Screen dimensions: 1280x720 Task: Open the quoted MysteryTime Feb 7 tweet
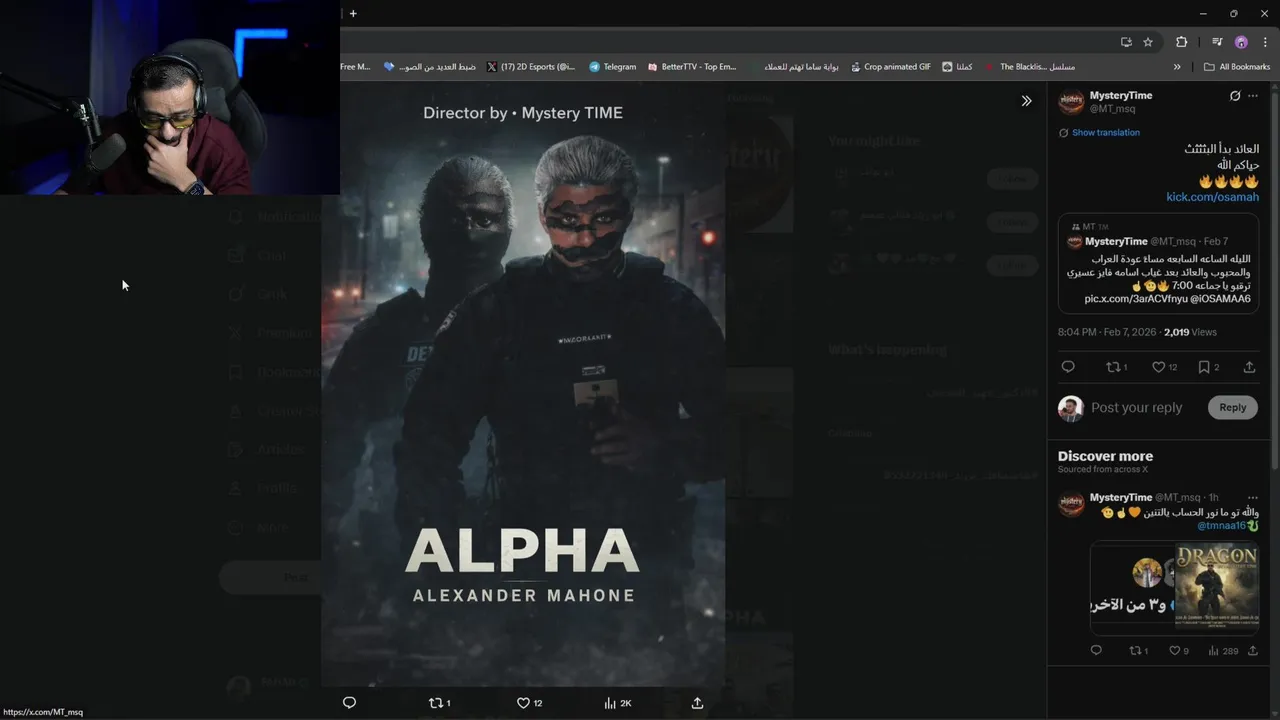1158,264
